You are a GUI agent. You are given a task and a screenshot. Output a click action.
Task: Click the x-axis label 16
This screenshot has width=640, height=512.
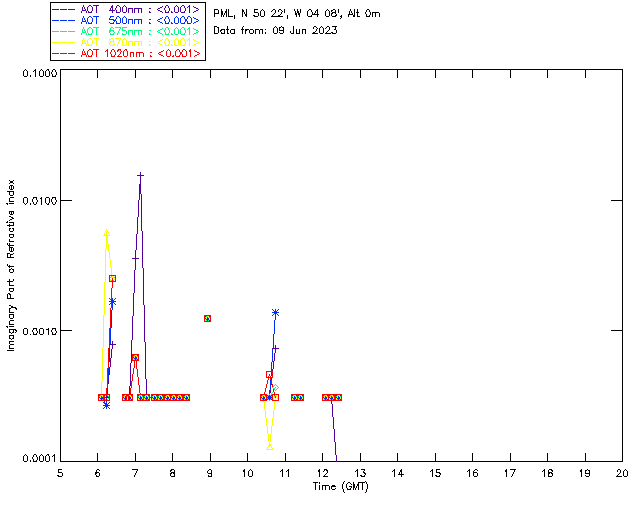coord(472,473)
